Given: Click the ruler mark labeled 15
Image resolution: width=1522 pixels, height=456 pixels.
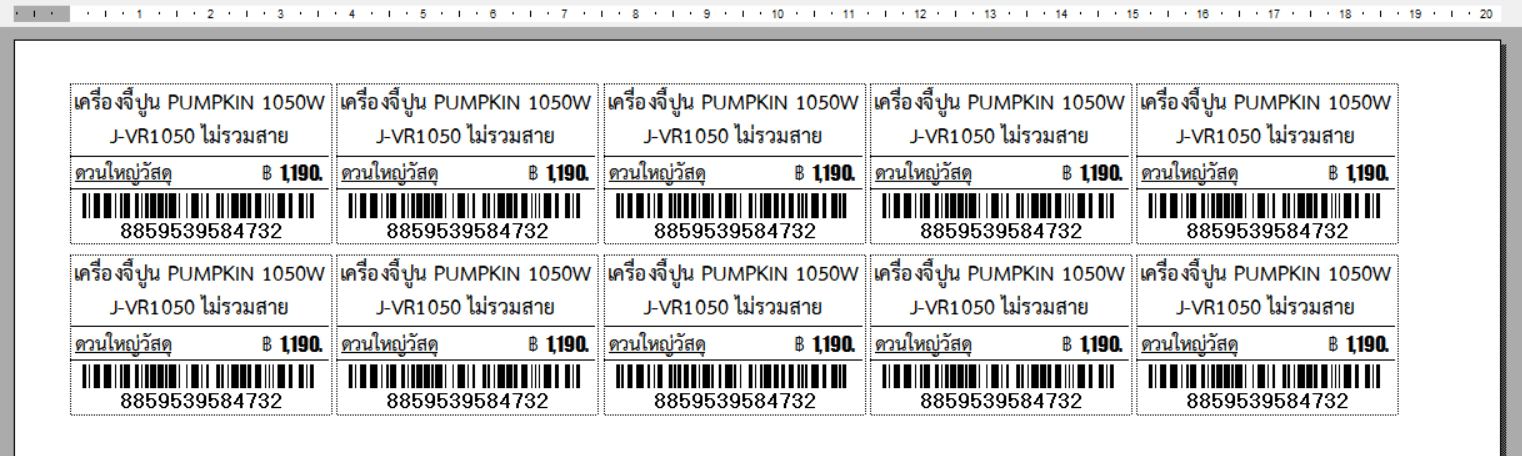Looking at the screenshot, I should click(1132, 15).
